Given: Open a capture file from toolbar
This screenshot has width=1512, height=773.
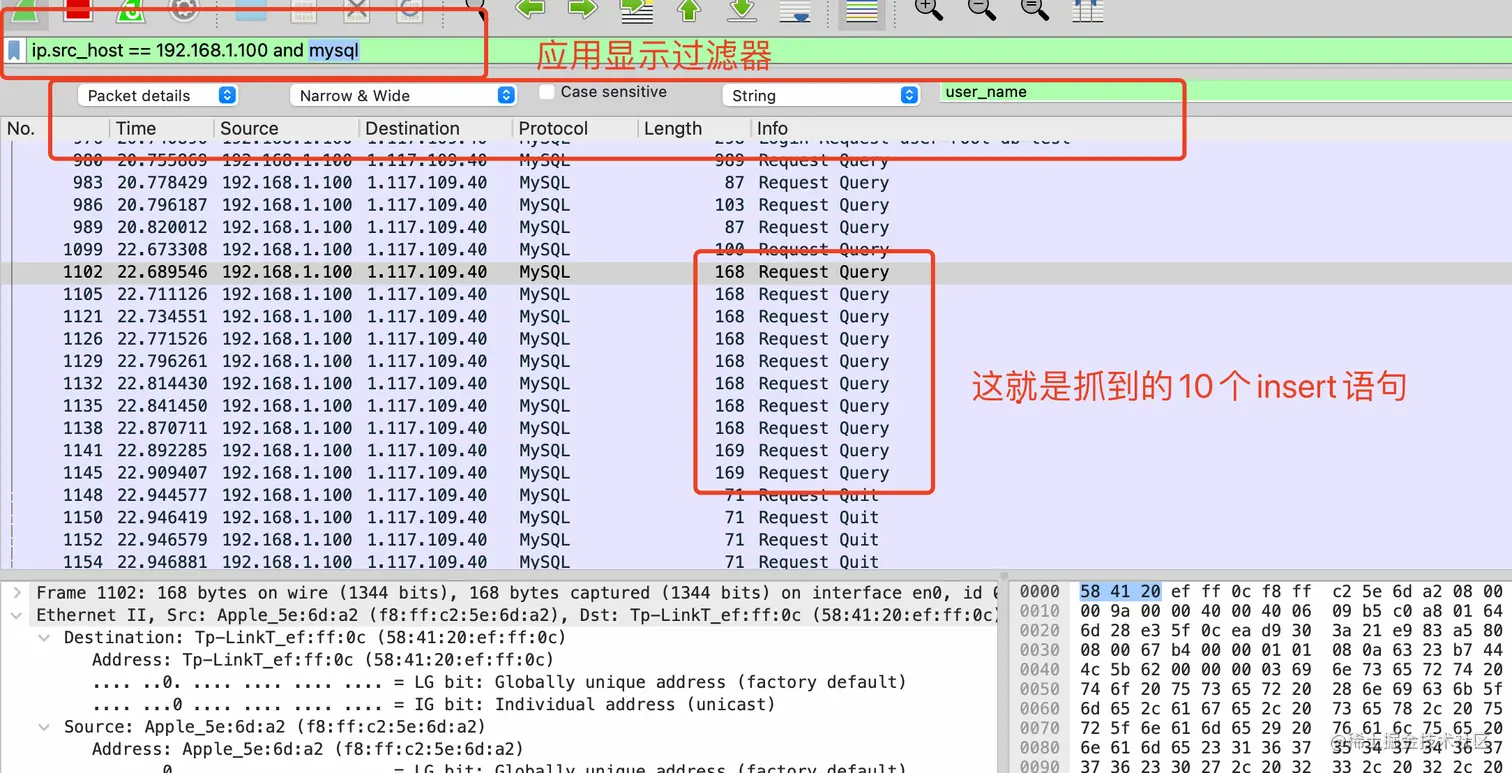Looking at the screenshot, I should coord(251,10).
